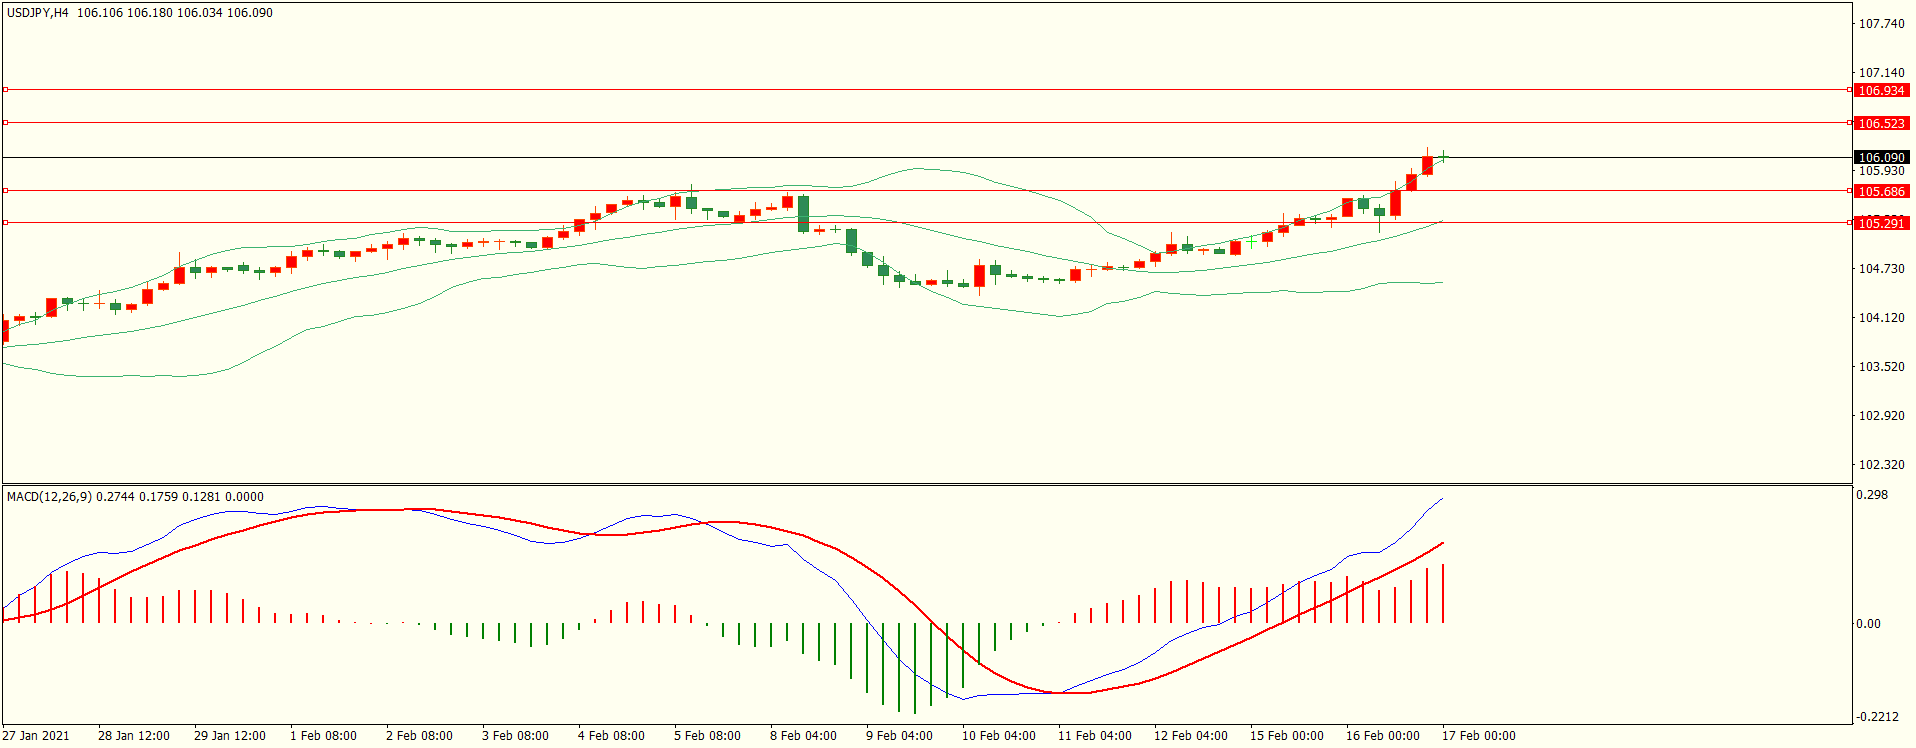This screenshot has height=748, width=1916.
Task: Click the 17 Feb 00:00 time label
Action: click(x=1479, y=736)
